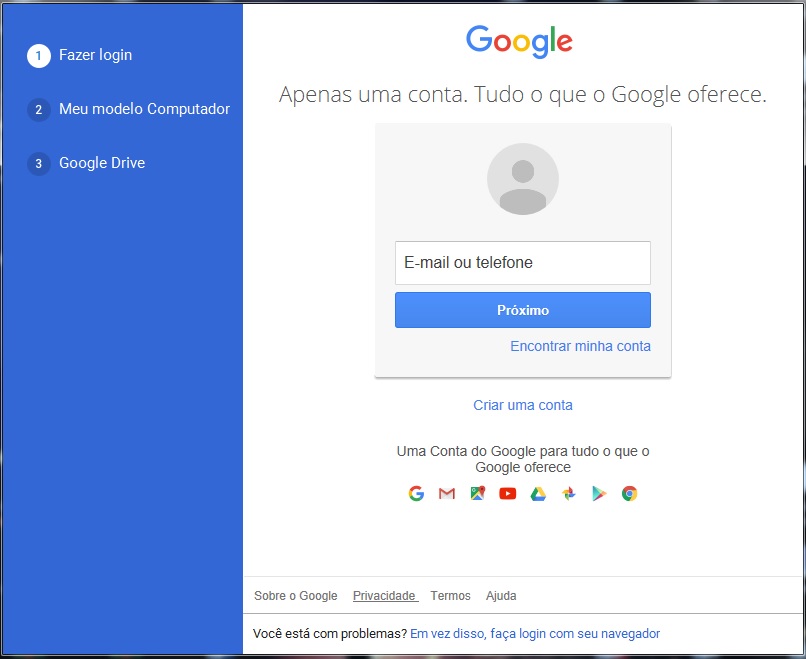806x659 pixels.
Task: Focus the E-mail ou telefone field
Action: (523, 263)
